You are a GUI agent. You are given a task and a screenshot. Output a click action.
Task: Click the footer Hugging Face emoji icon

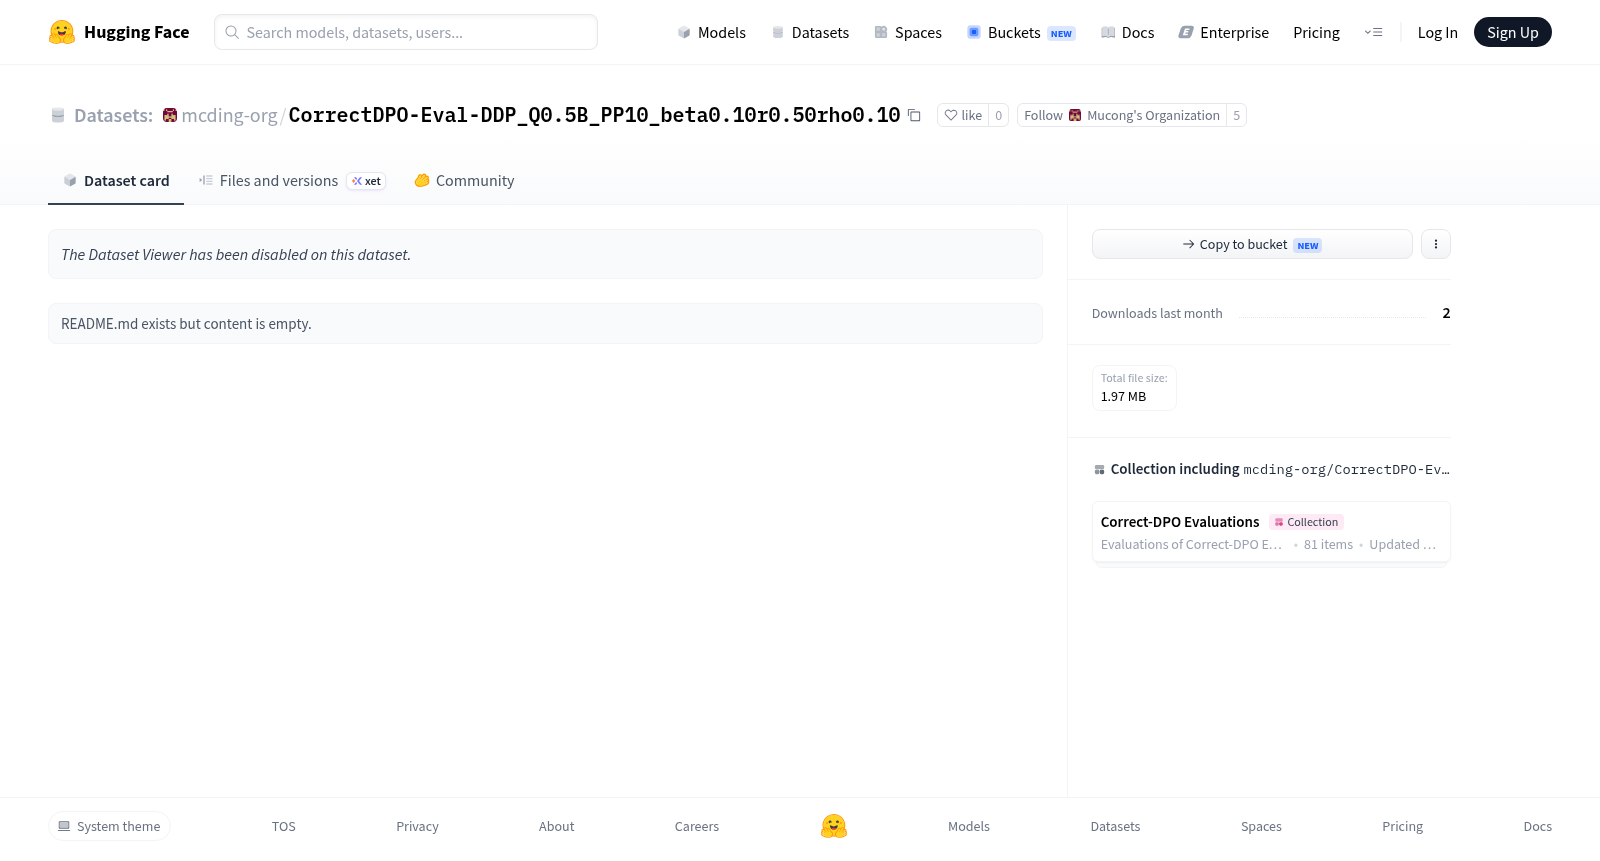(x=834, y=826)
